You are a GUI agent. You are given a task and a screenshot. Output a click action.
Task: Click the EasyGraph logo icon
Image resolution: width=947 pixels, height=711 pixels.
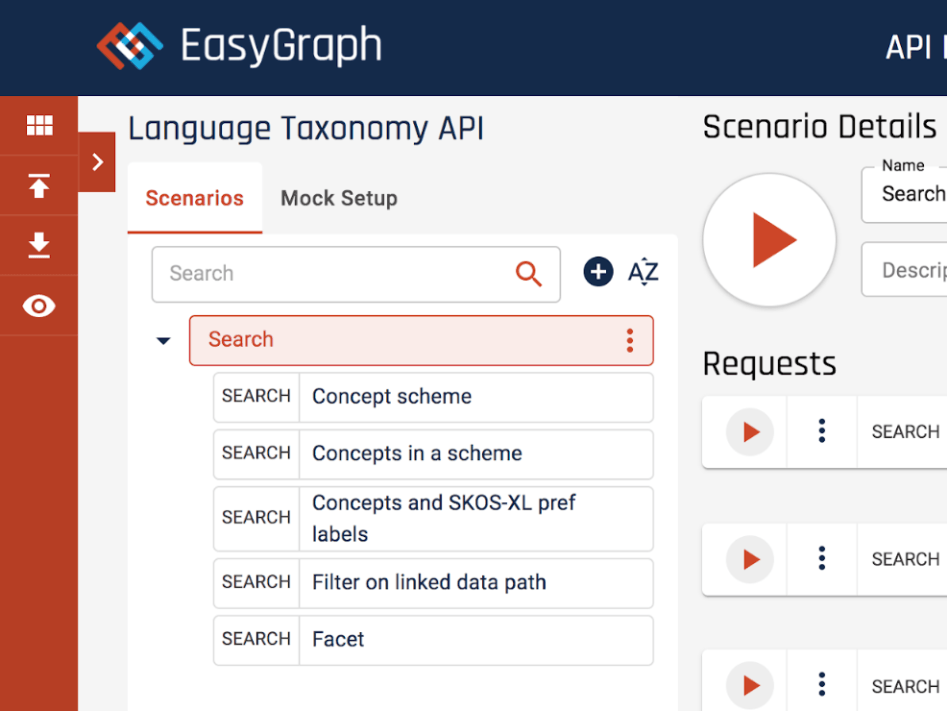130,46
